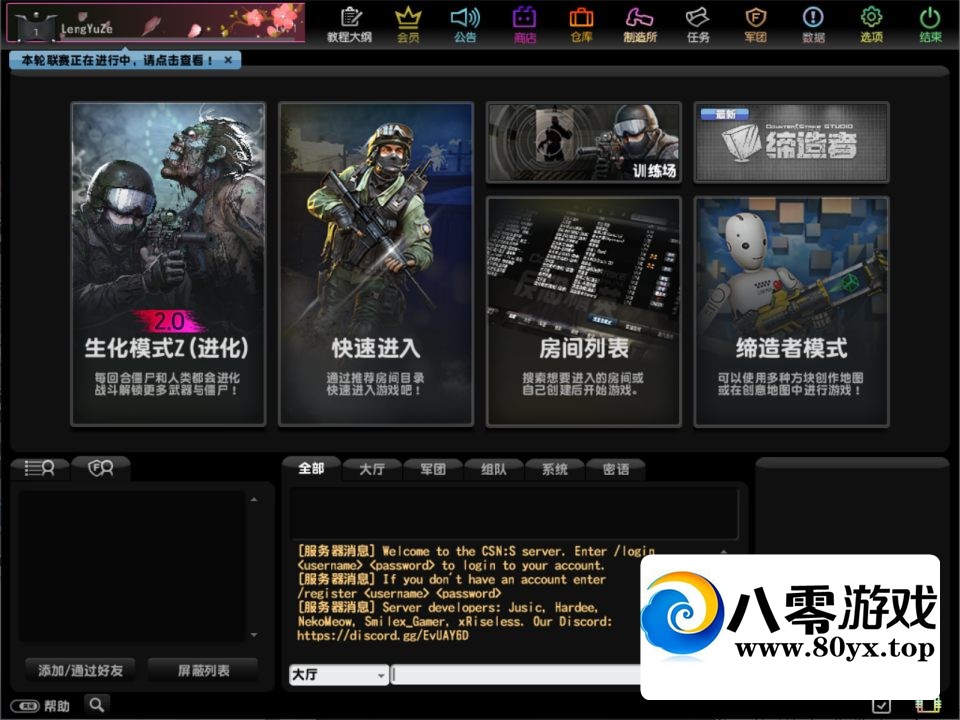Open the Counter-Strike Studio 缔造者 banner
This screenshot has width=960, height=720.
tap(791, 142)
